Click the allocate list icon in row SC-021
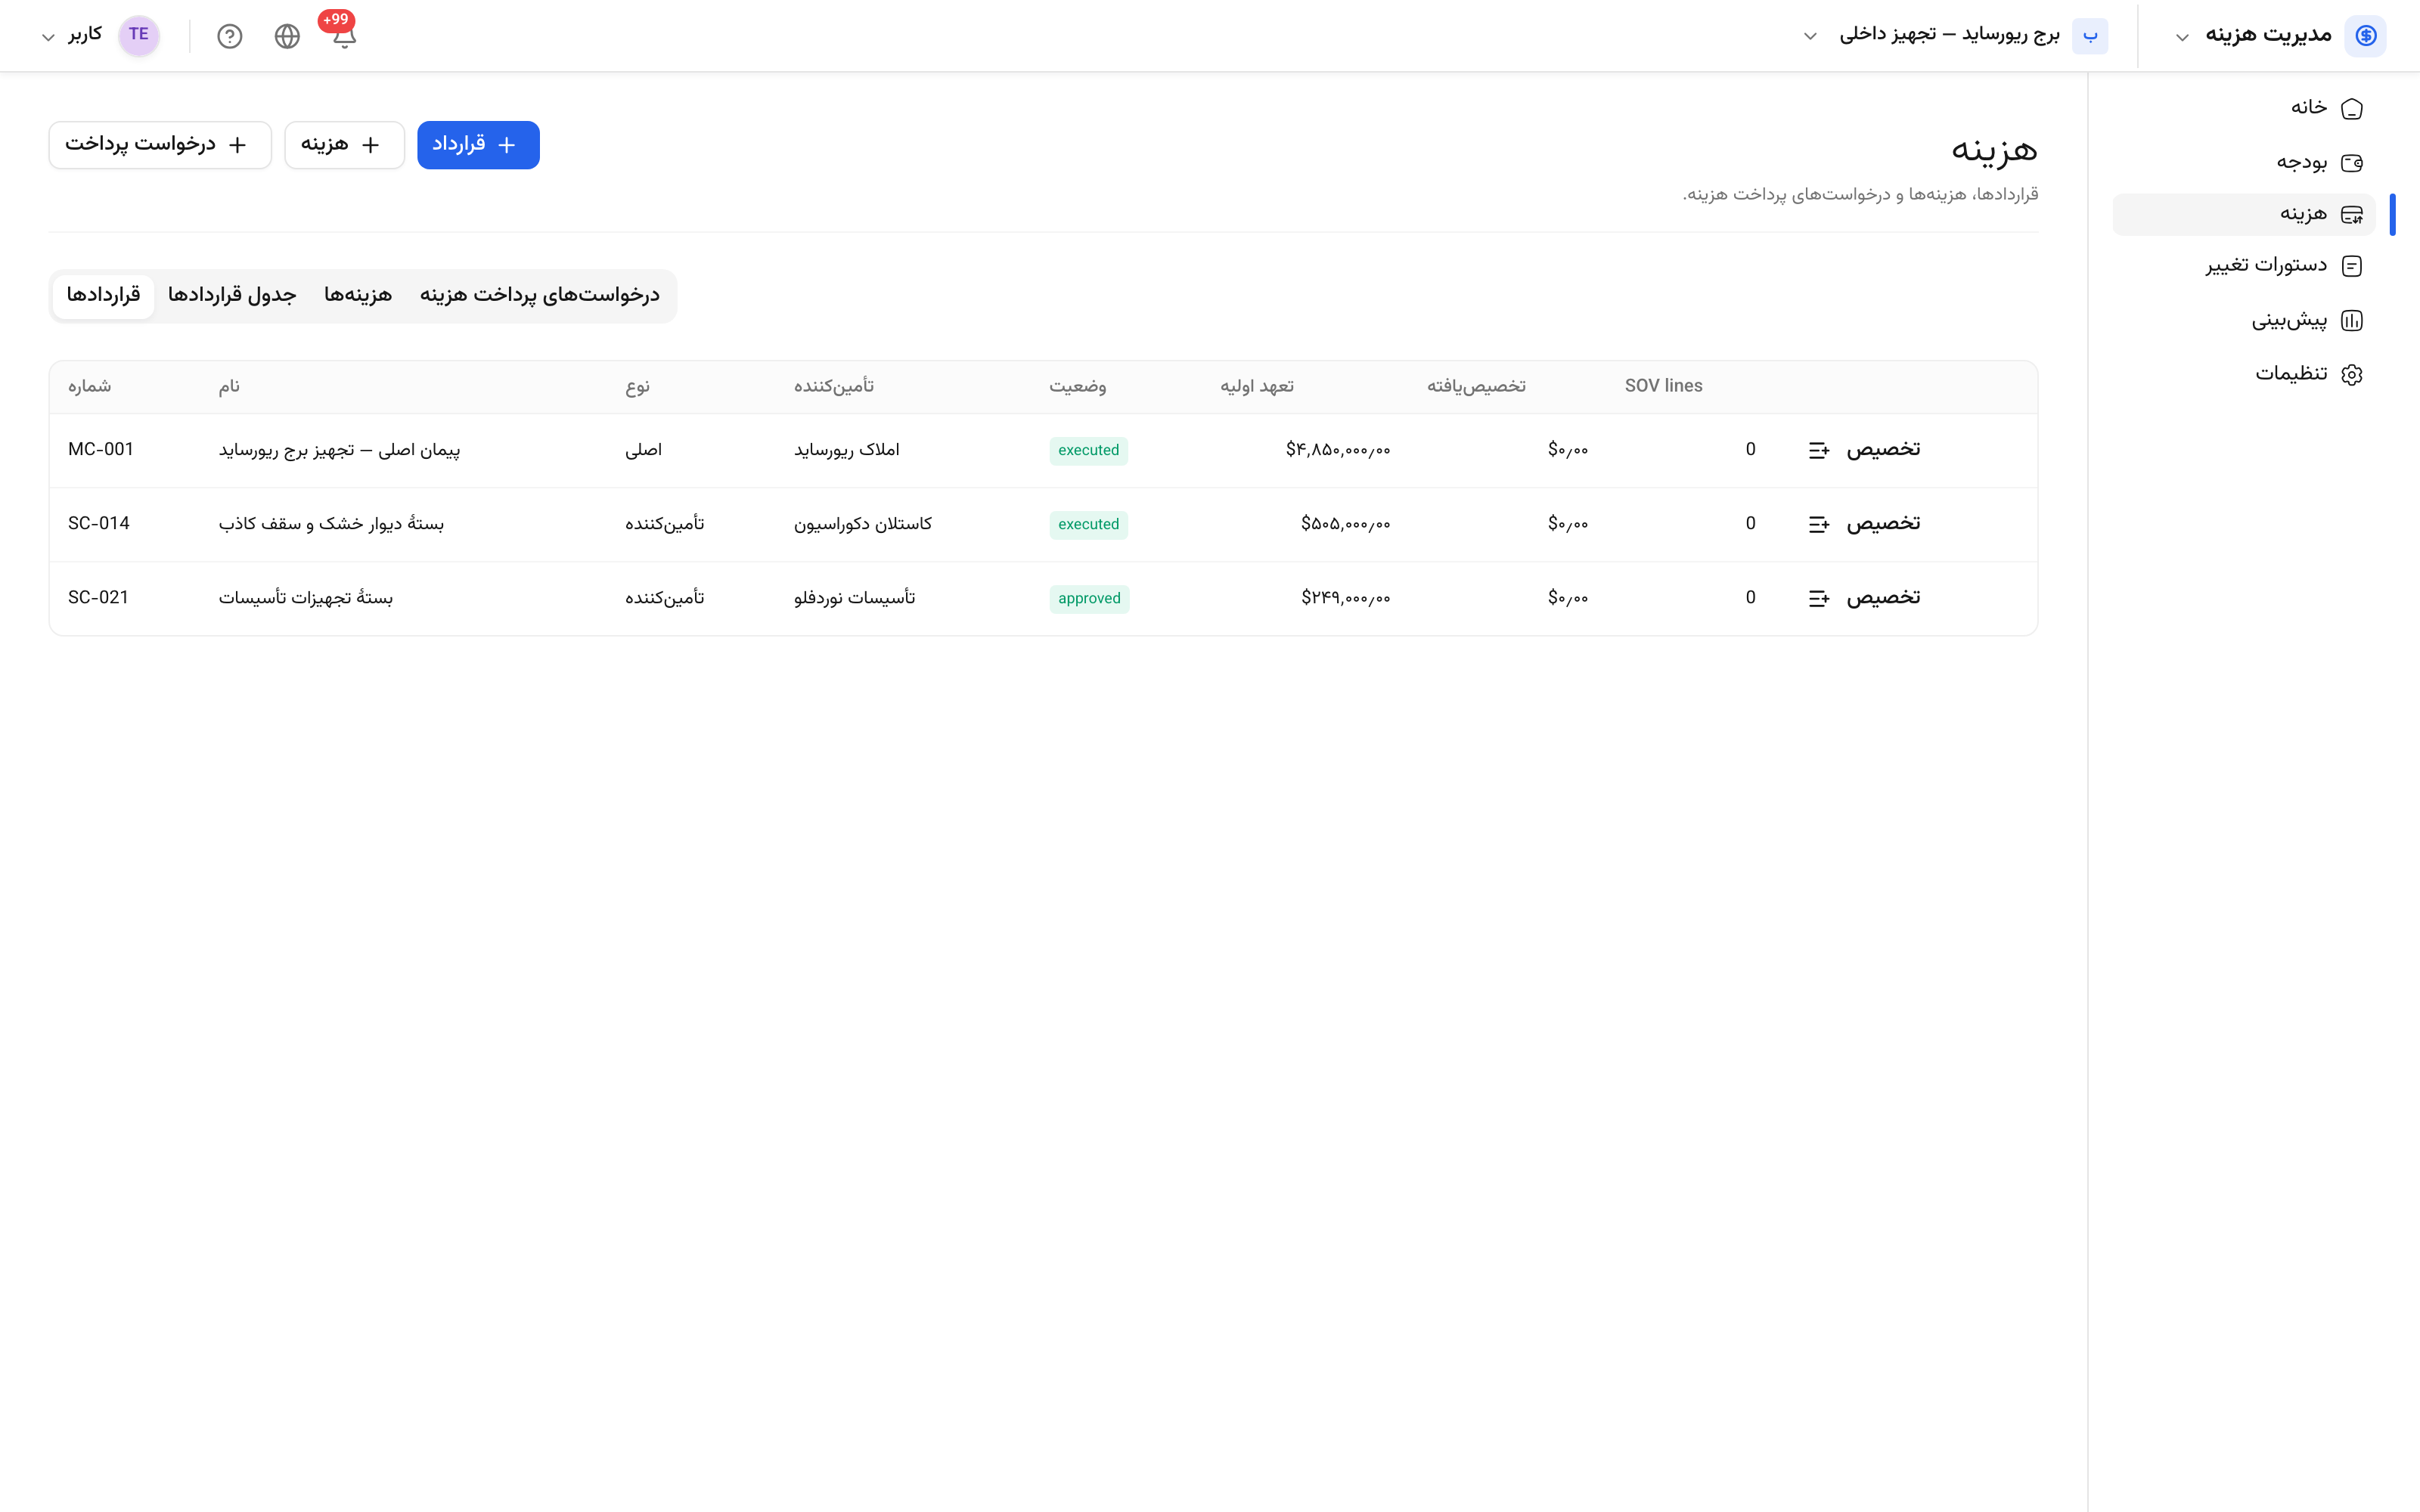The height and width of the screenshot is (1512, 2420). tap(1819, 599)
